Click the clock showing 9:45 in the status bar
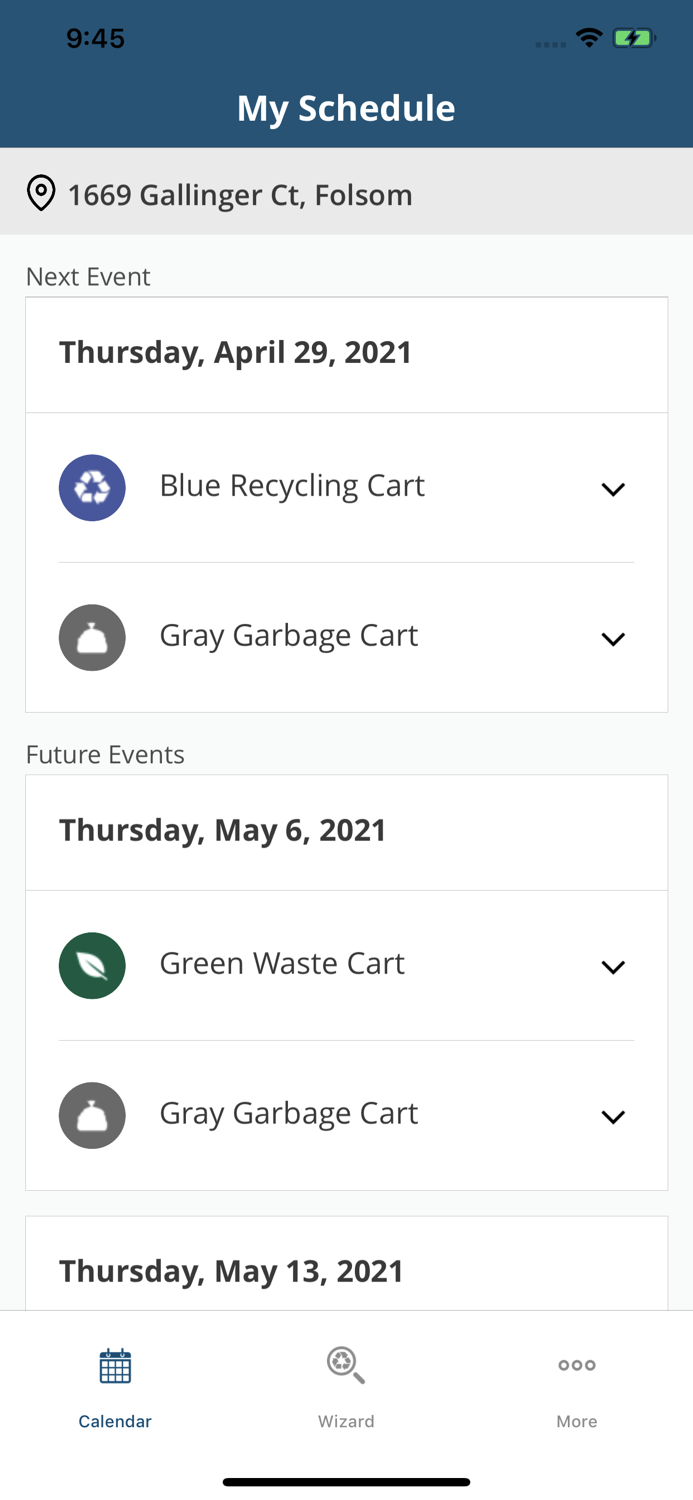 tap(96, 36)
